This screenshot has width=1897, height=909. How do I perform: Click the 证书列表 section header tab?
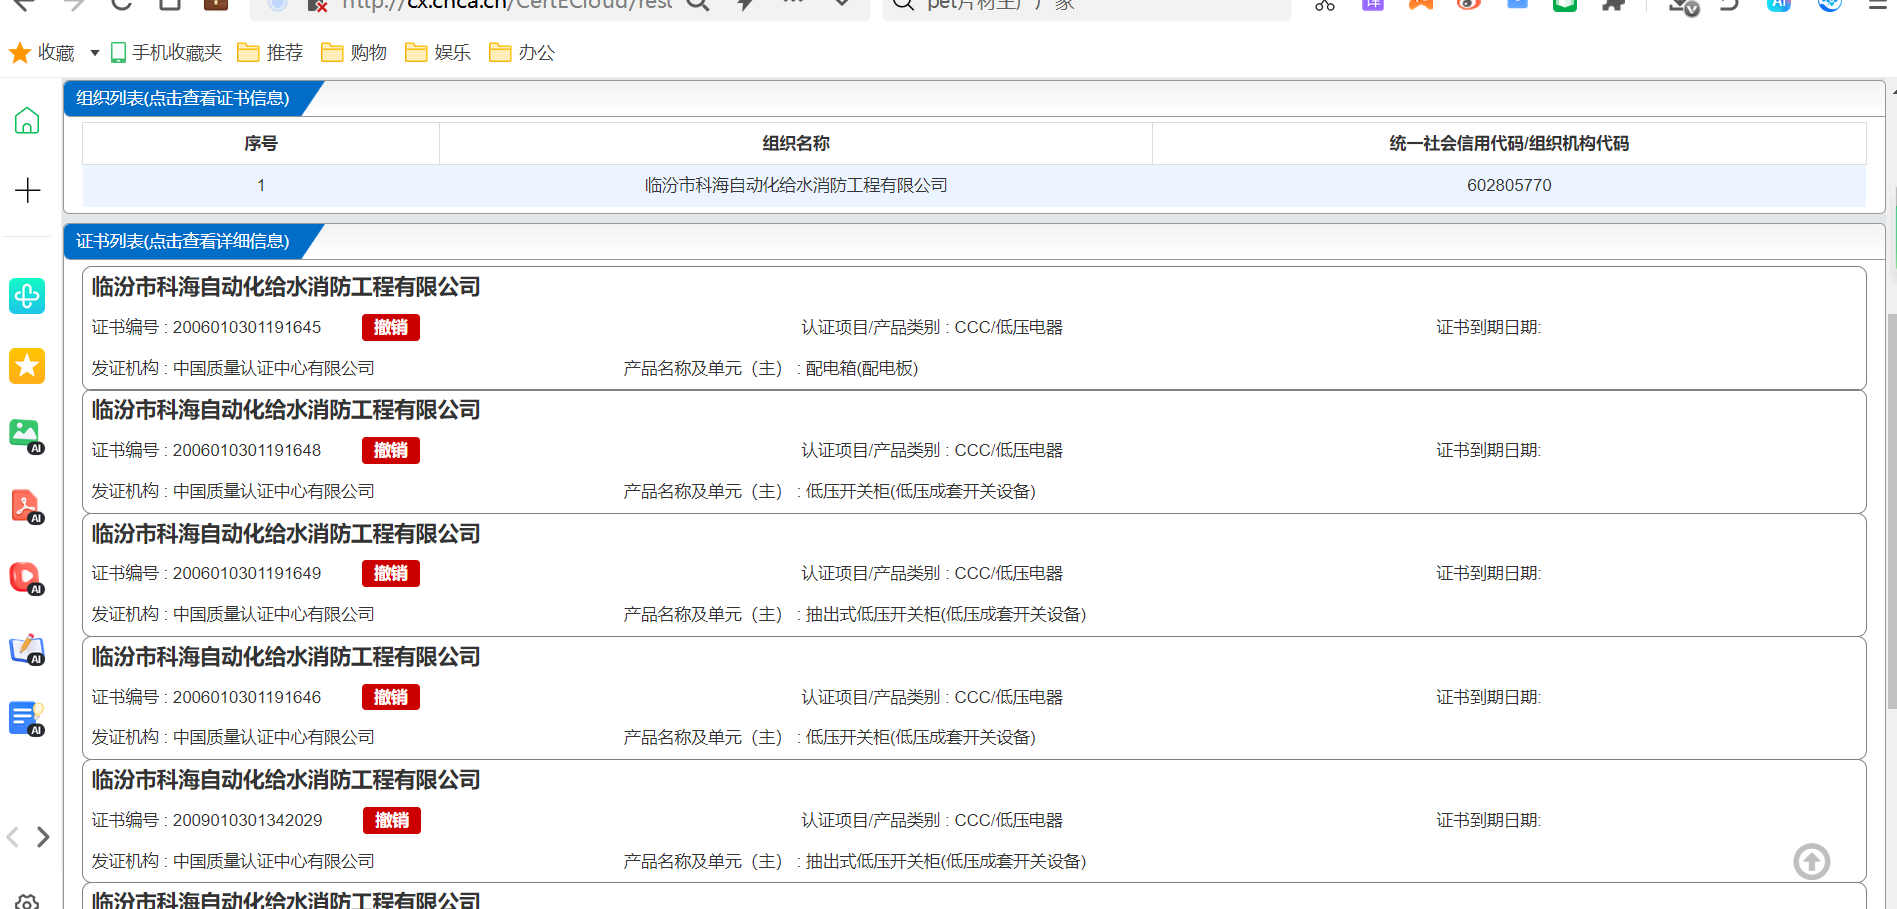183,241
